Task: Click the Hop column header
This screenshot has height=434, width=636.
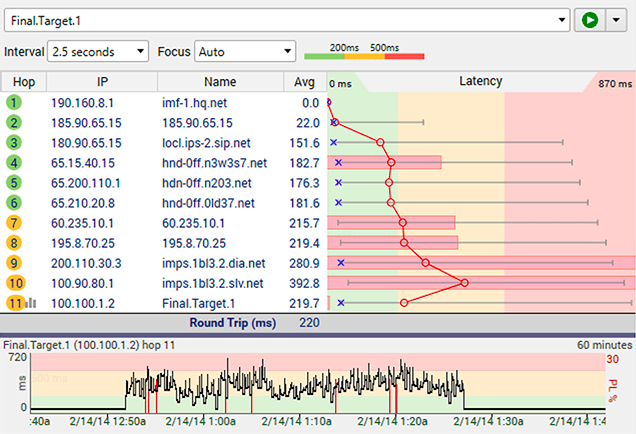Action: tap(24, 82)
